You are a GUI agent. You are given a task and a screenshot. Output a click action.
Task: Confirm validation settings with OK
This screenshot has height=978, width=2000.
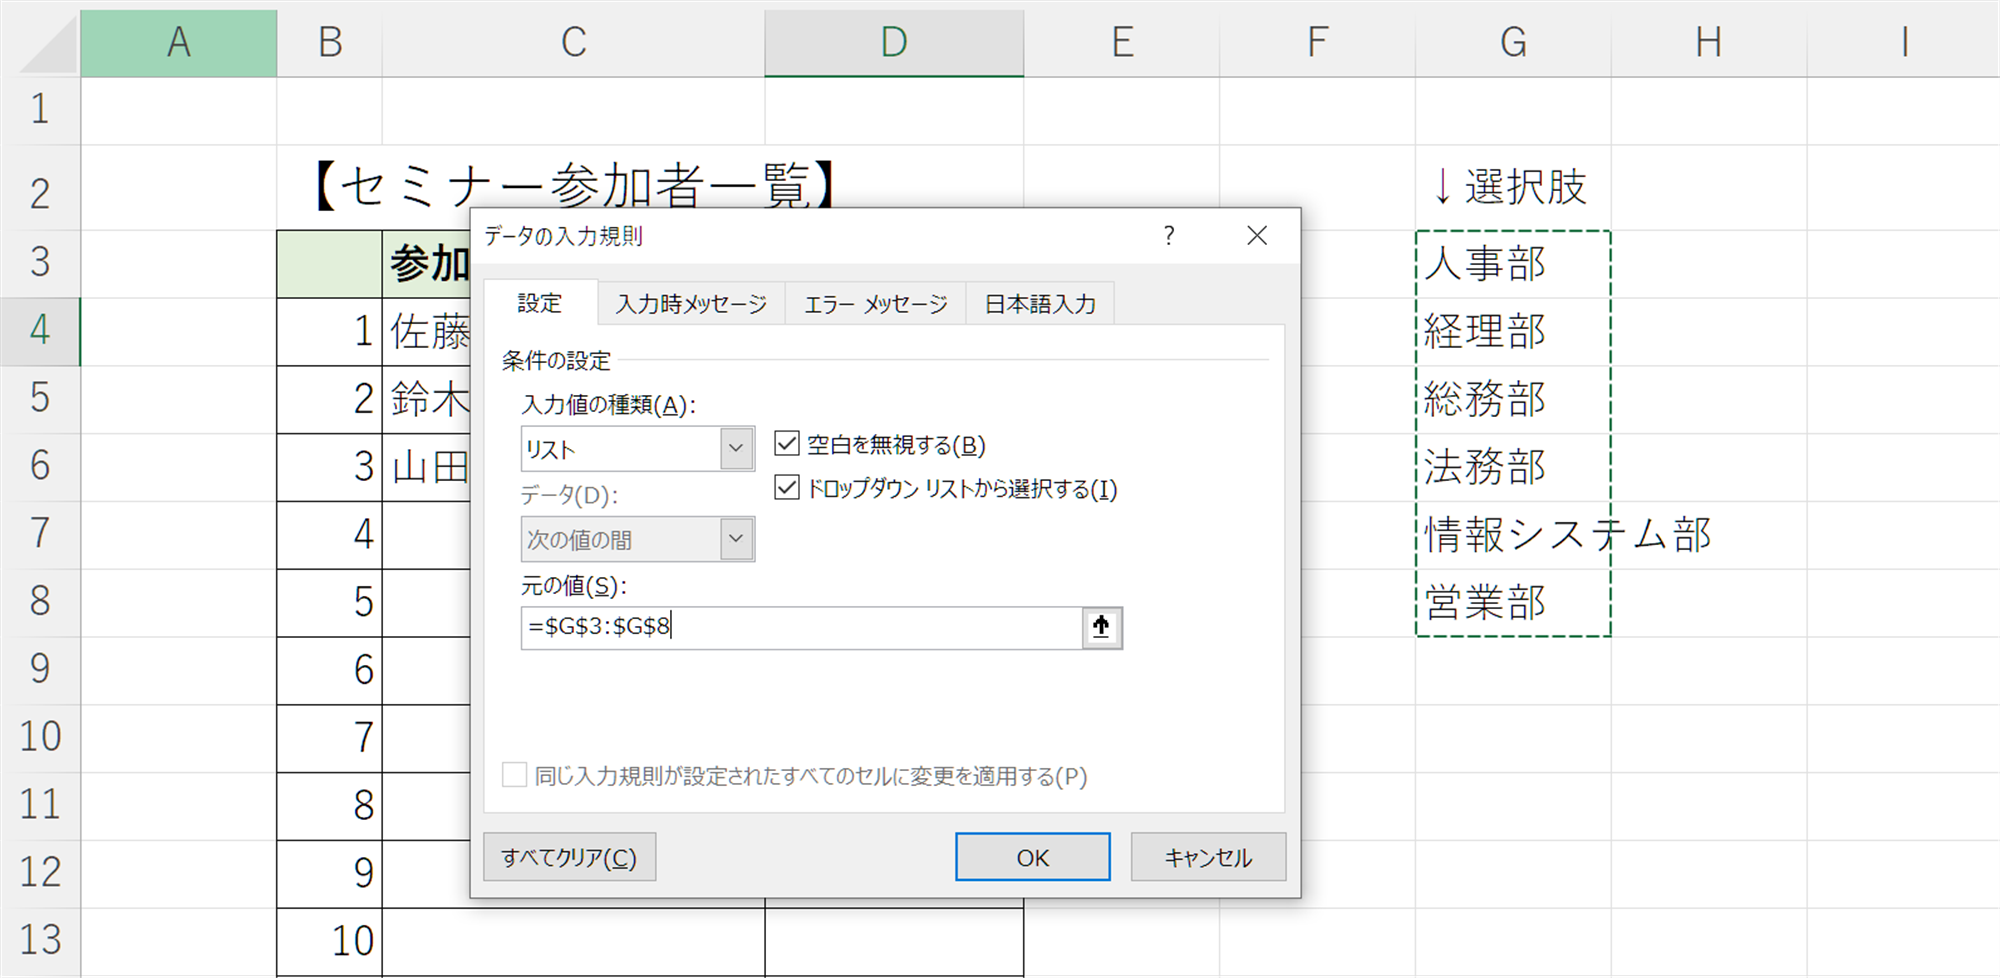[x=1032, y=856]
